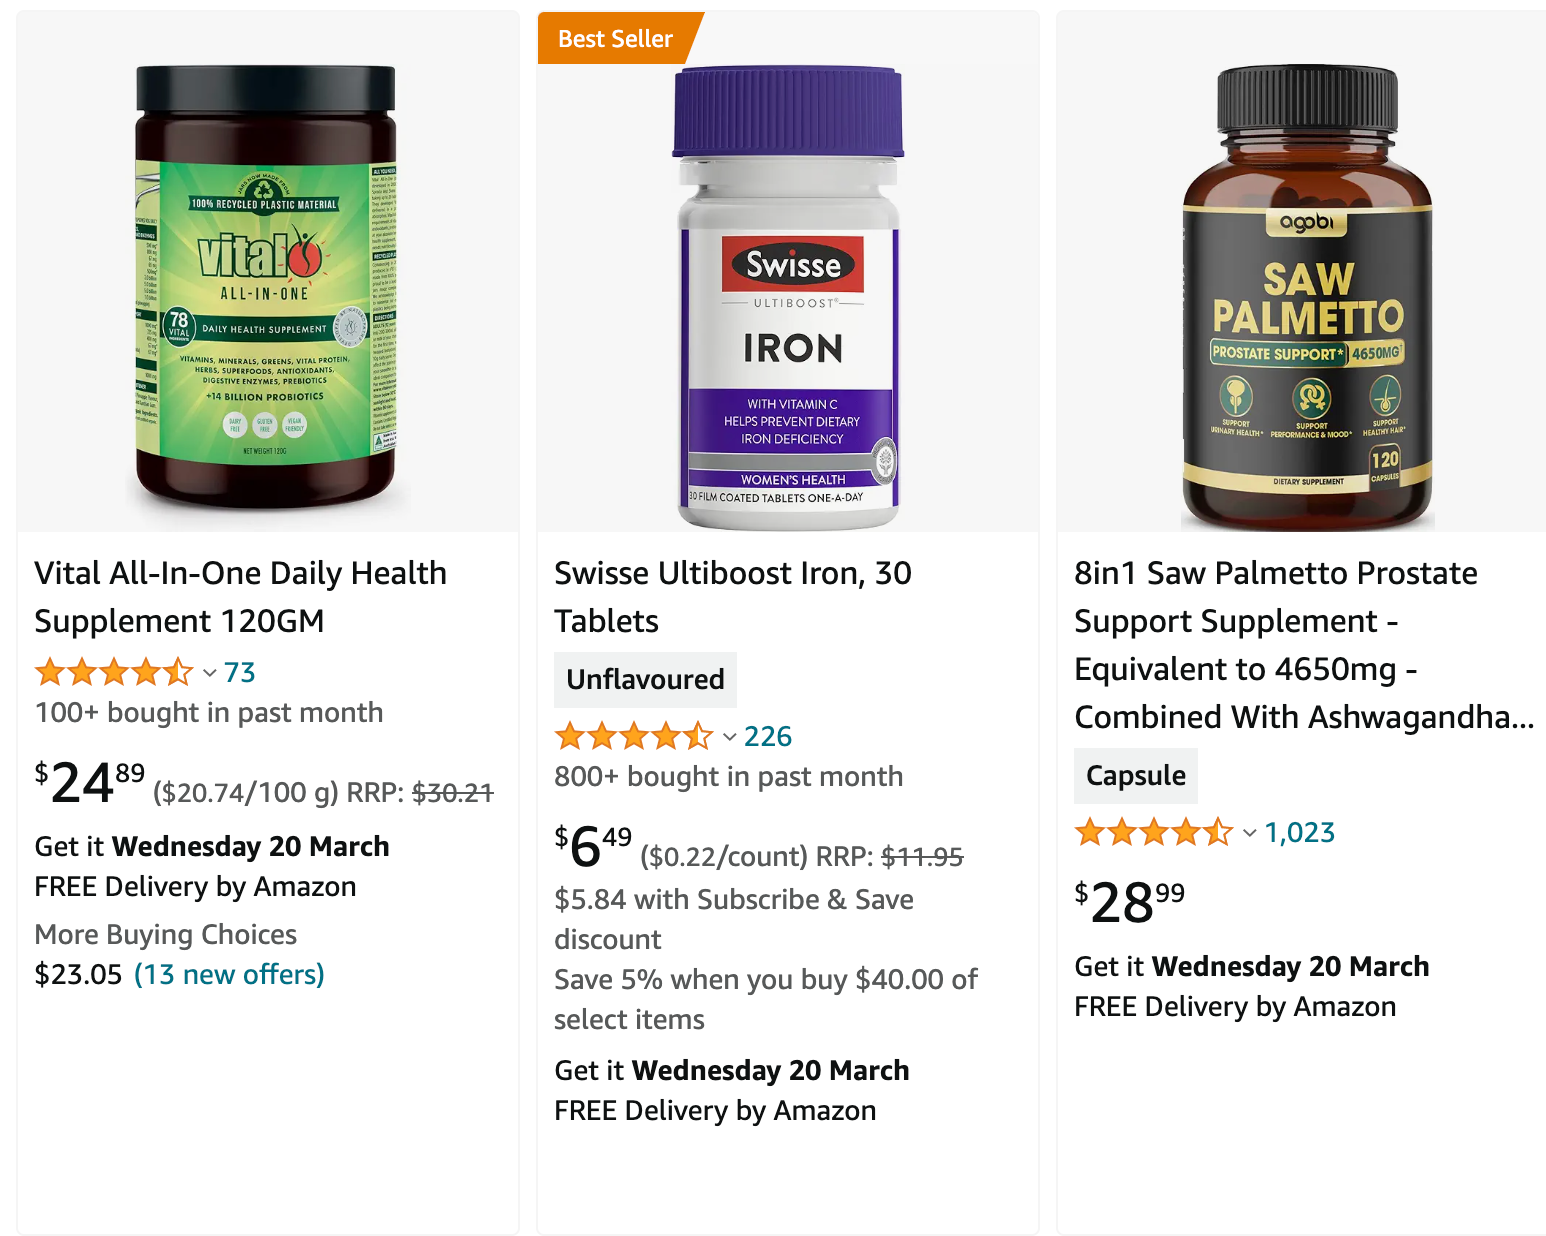This screenshot has height=1236, width=1546.
Task: Expand star rating breakdown for Vital supplement
Action: pos(210,673)
